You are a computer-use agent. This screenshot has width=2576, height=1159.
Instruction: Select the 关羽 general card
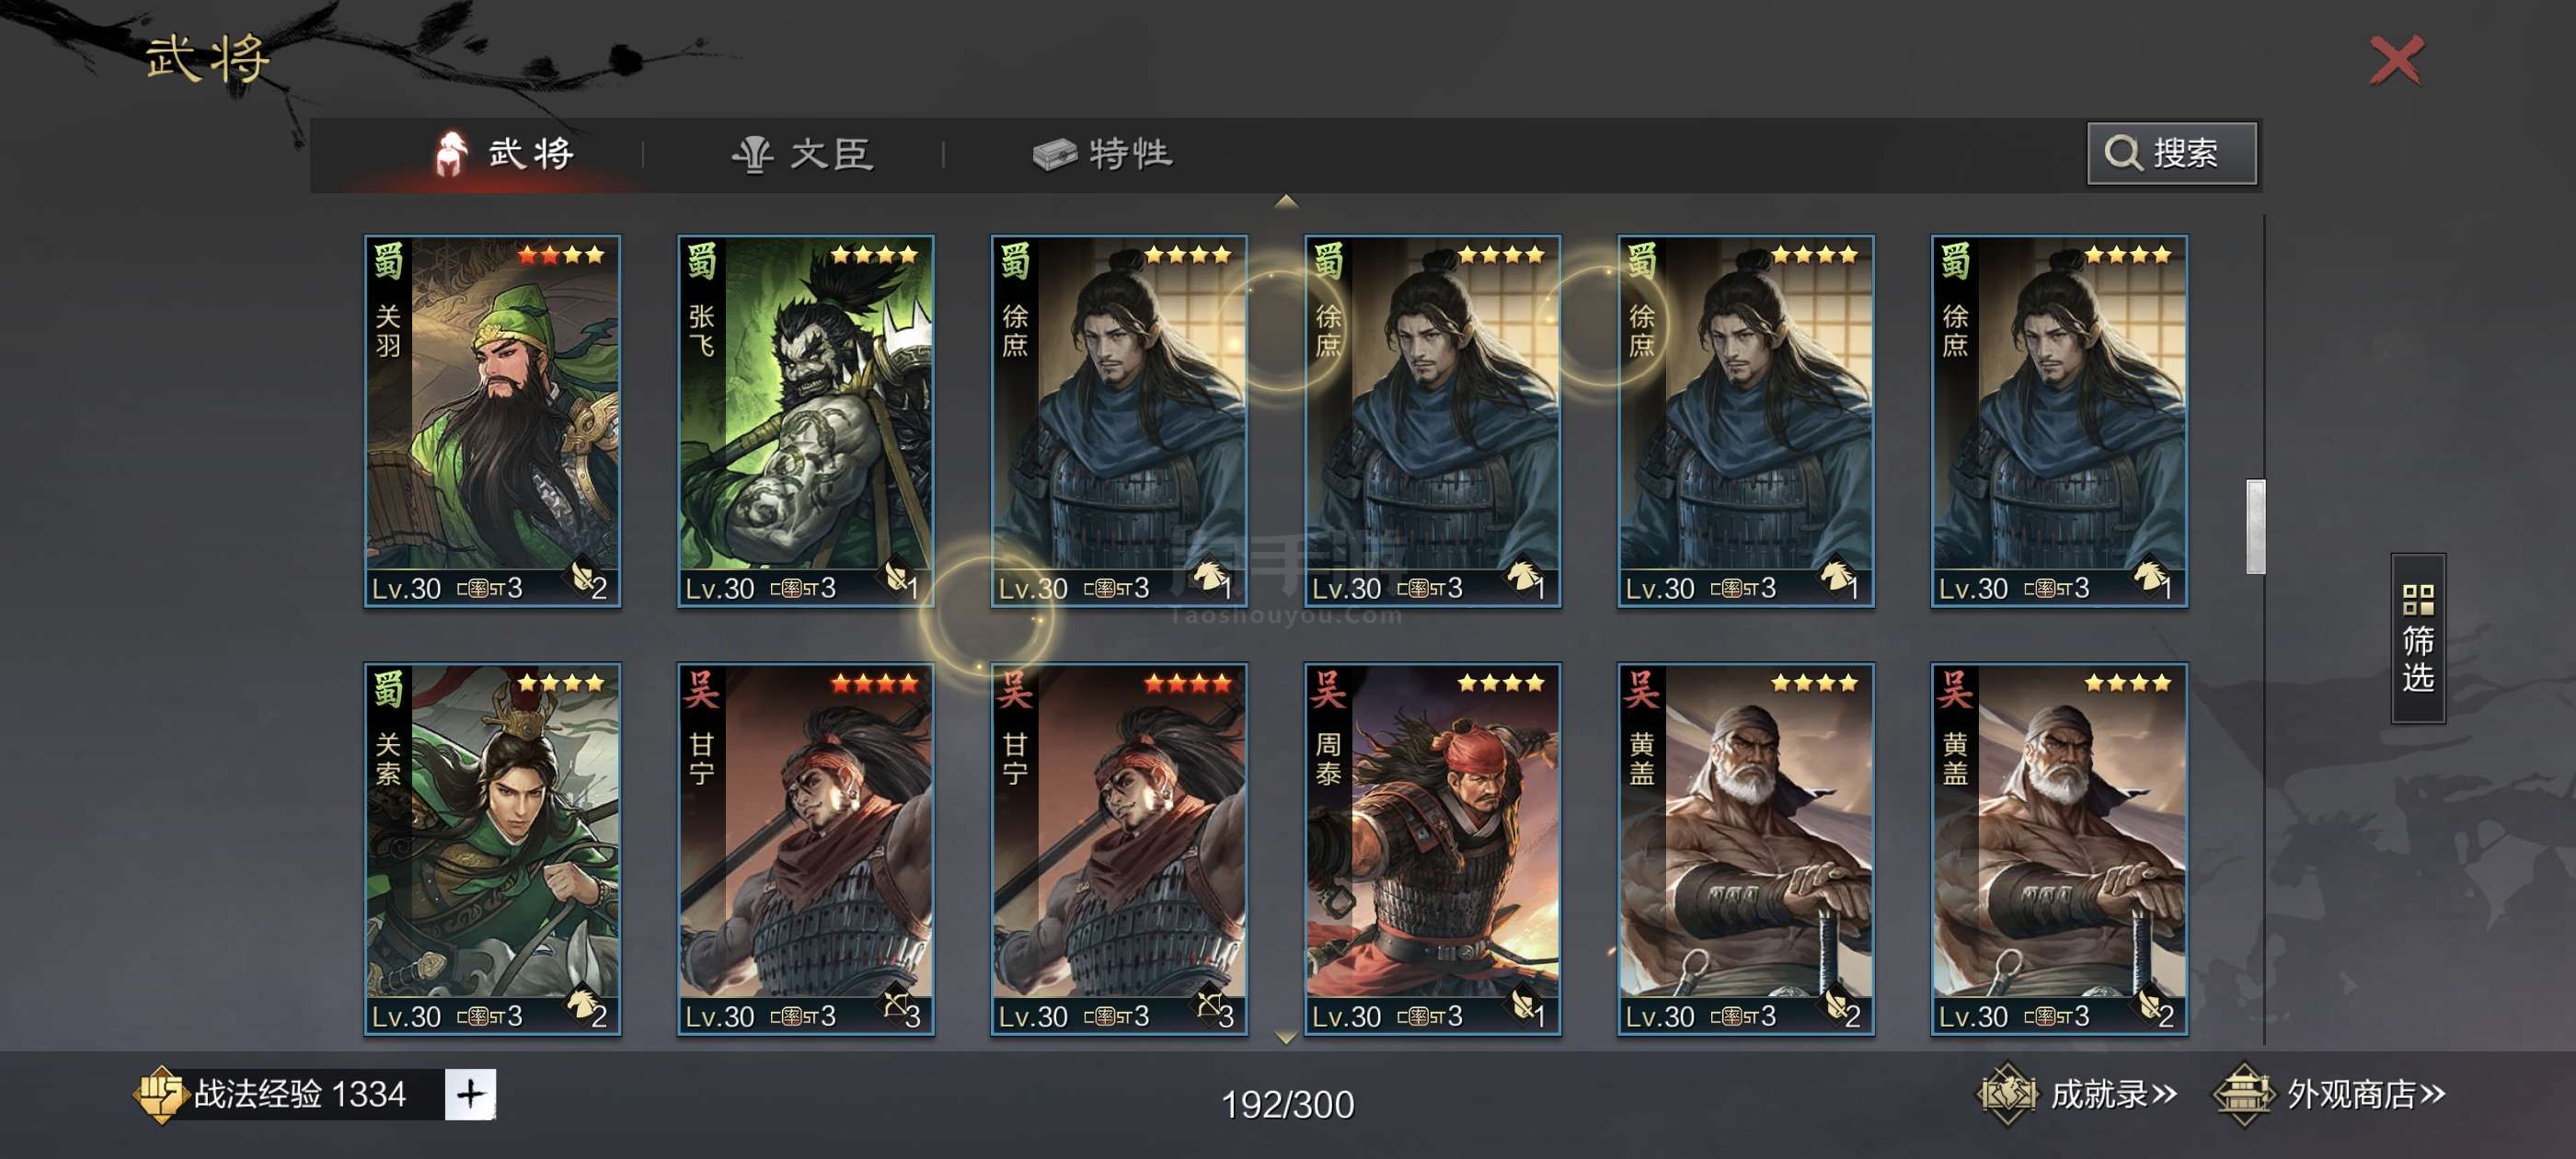(492, 421)
